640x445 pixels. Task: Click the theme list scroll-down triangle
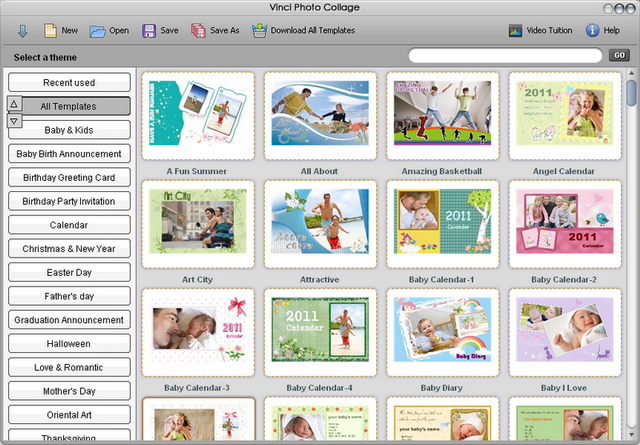pyautogui.click(x=14, y=121)
